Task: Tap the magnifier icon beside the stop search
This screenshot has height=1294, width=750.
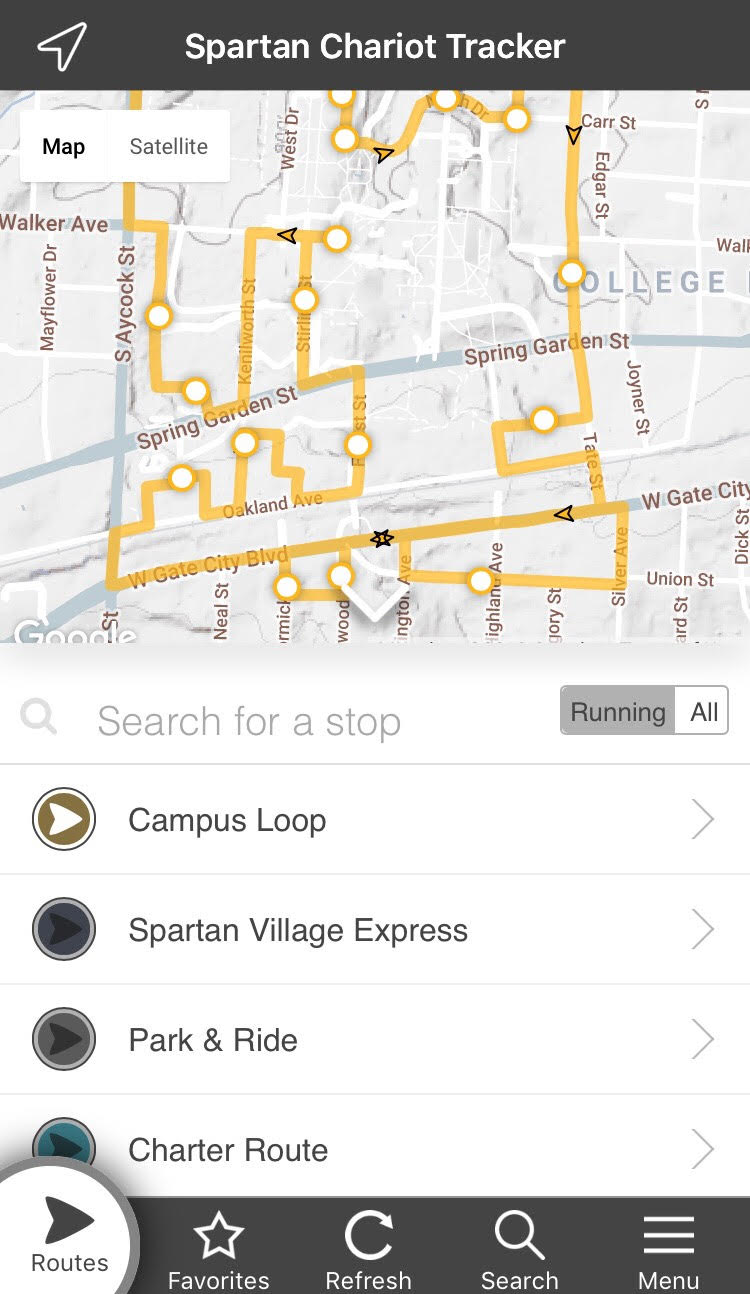Action: [39, 718]
